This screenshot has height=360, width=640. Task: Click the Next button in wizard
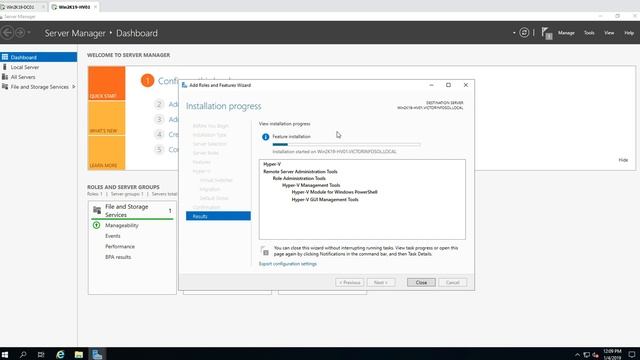[x=381, y=282]
